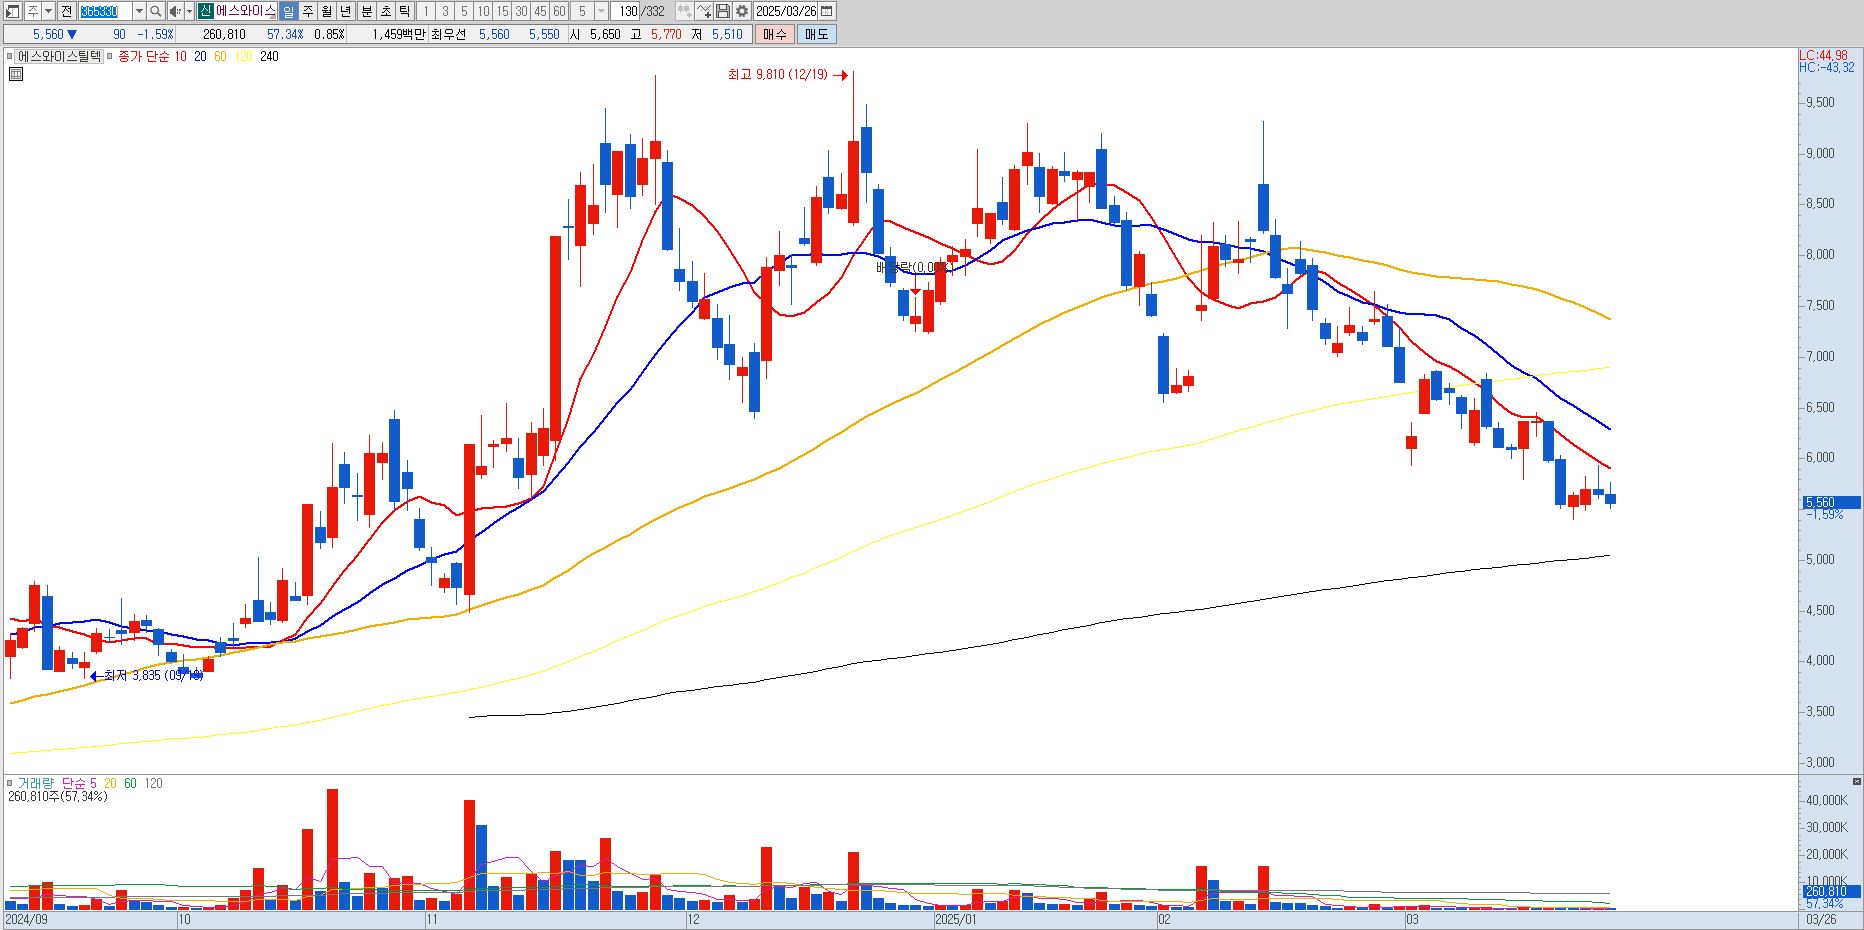This screenshot has height=930, width=1864.
Task: Click the date field showing 2025/03/26
Action: pos(786,11)
